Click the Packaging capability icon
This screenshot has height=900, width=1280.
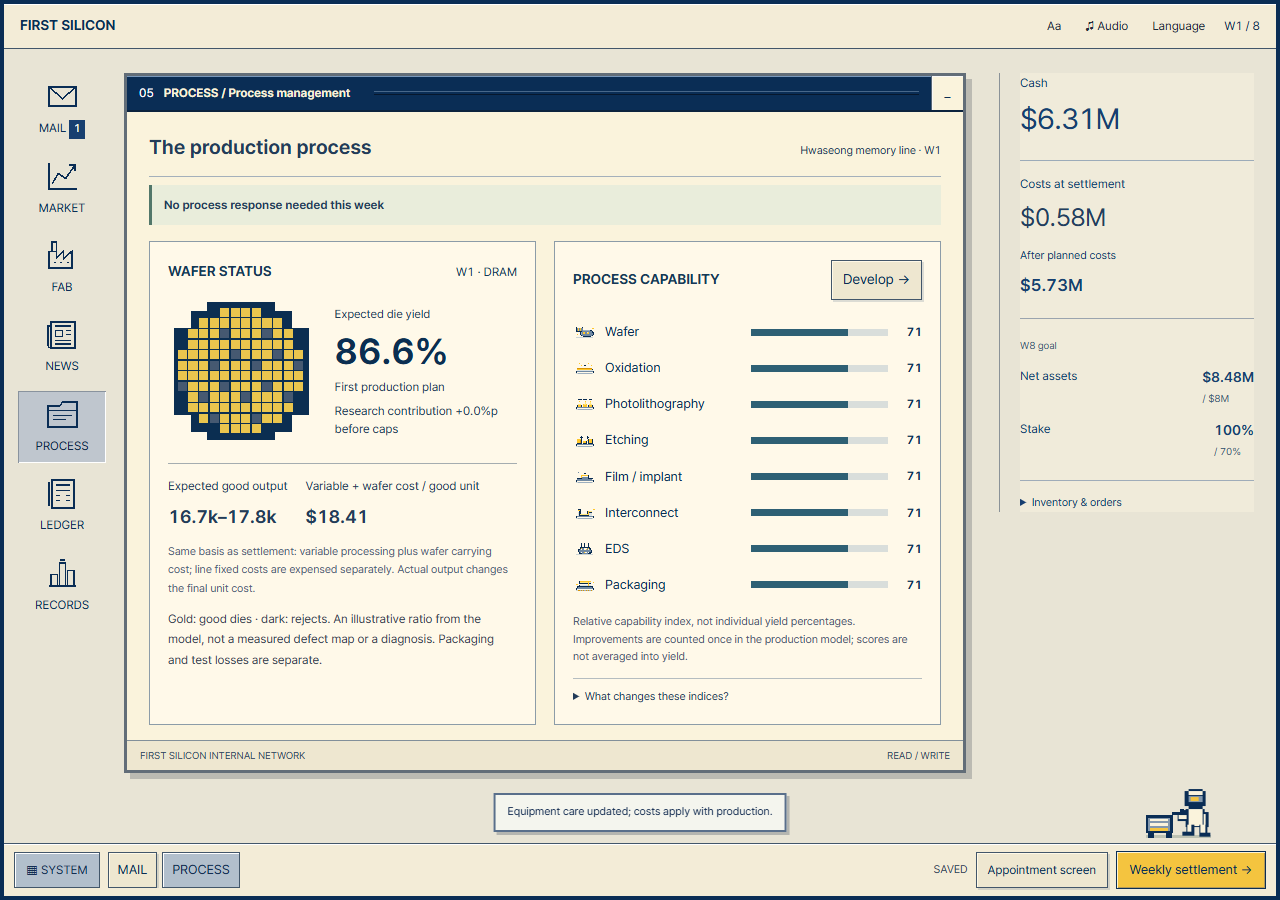(x=585, y=585)
